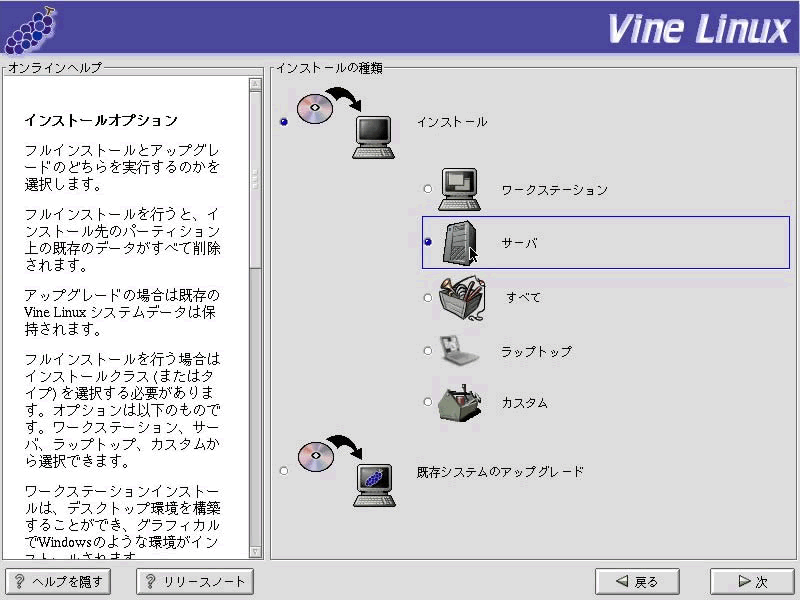Click the Server tower icon
800x600 pixels.
click(460, 243)
